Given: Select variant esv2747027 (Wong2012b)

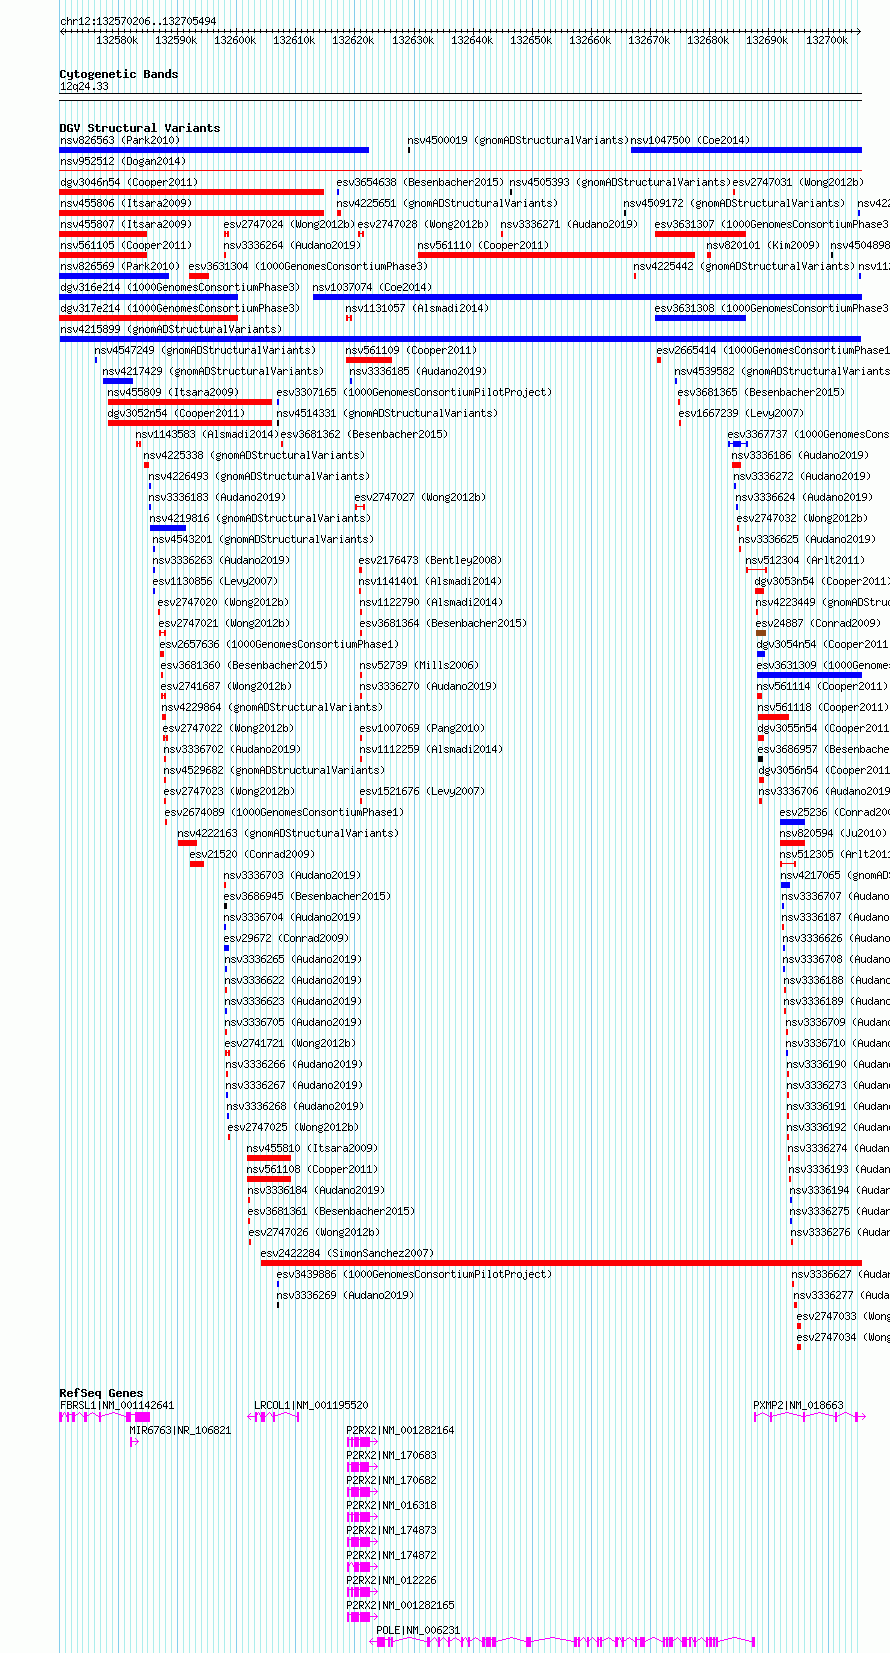Looking at the screenshot, I should [420, 497].
